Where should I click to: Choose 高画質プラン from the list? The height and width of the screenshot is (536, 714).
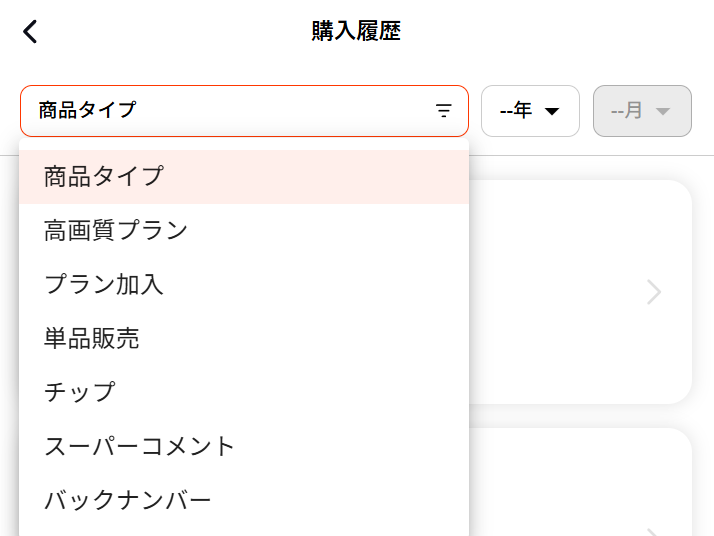[x=244, y=230]
